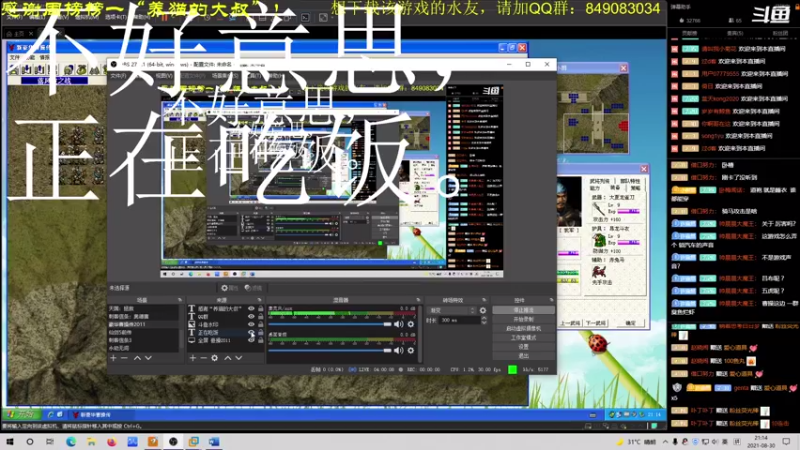Switch to 装备 tab in the game dialog

point(615,188)
